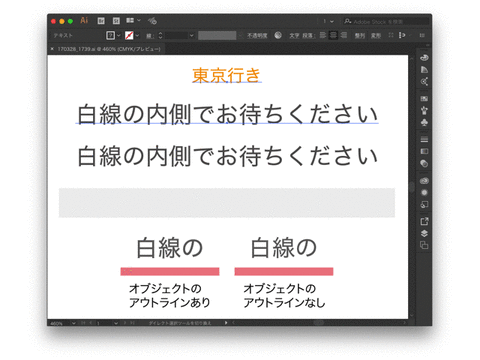
Task: Click the fill color swatch
Action: [110, 35]
